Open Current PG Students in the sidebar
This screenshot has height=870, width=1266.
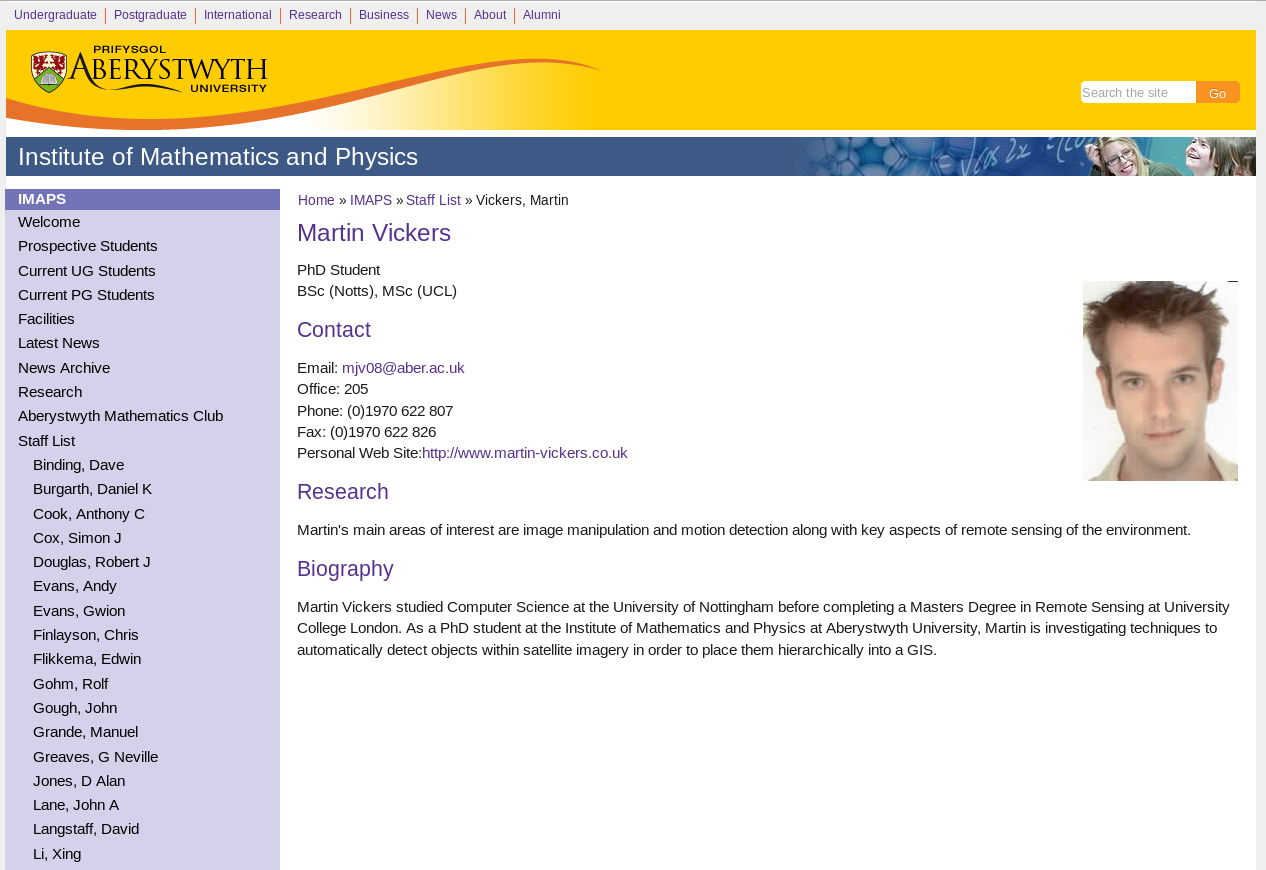tap(86, 295)
